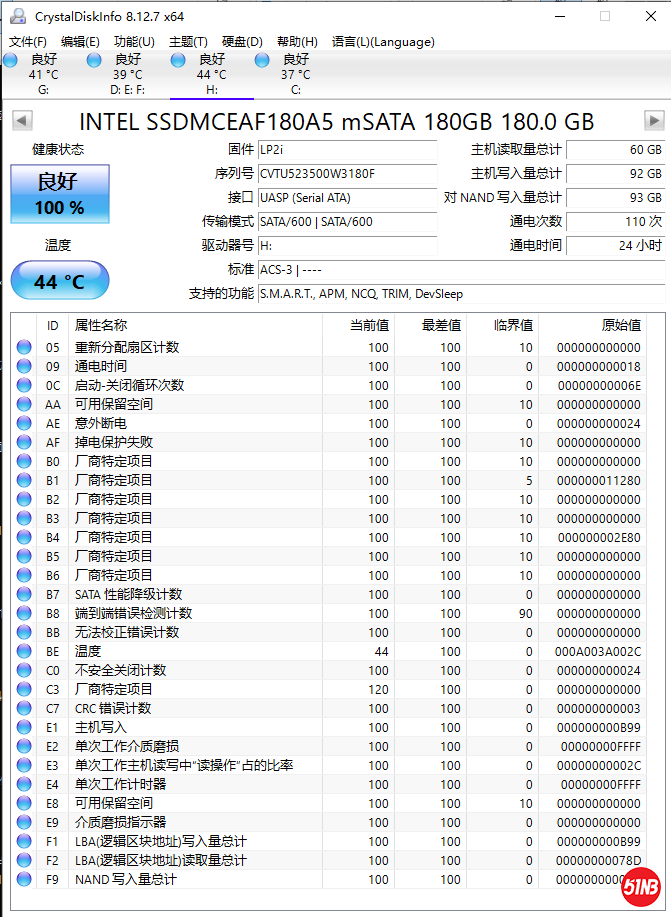Select the C: drive status orb
This screenshot has width=671, height=917.
pyautogui.click(x=263, y=61)
